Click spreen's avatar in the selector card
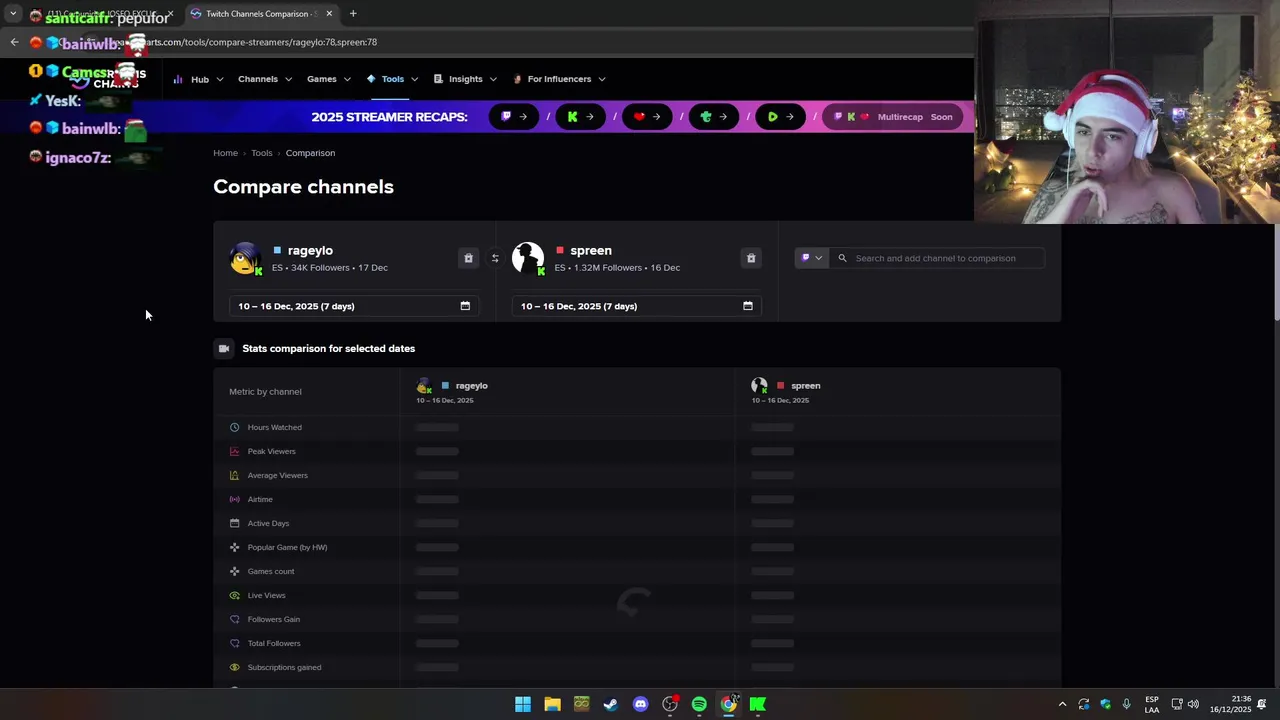 click(528, 258)
